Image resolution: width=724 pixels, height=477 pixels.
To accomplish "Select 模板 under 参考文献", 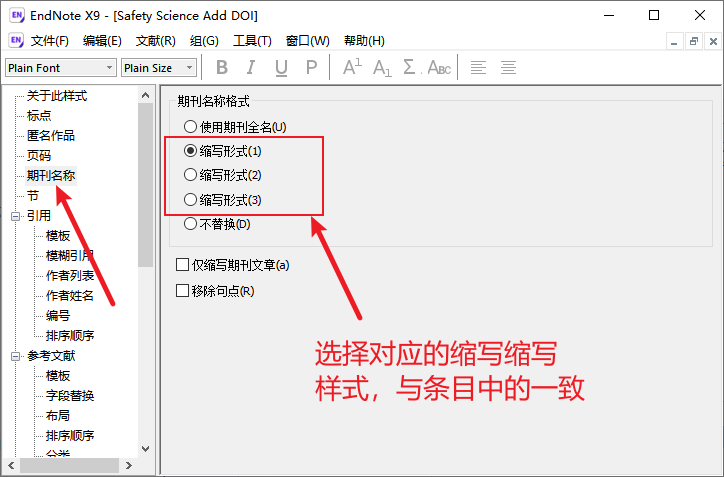I will tap(58, 376).
